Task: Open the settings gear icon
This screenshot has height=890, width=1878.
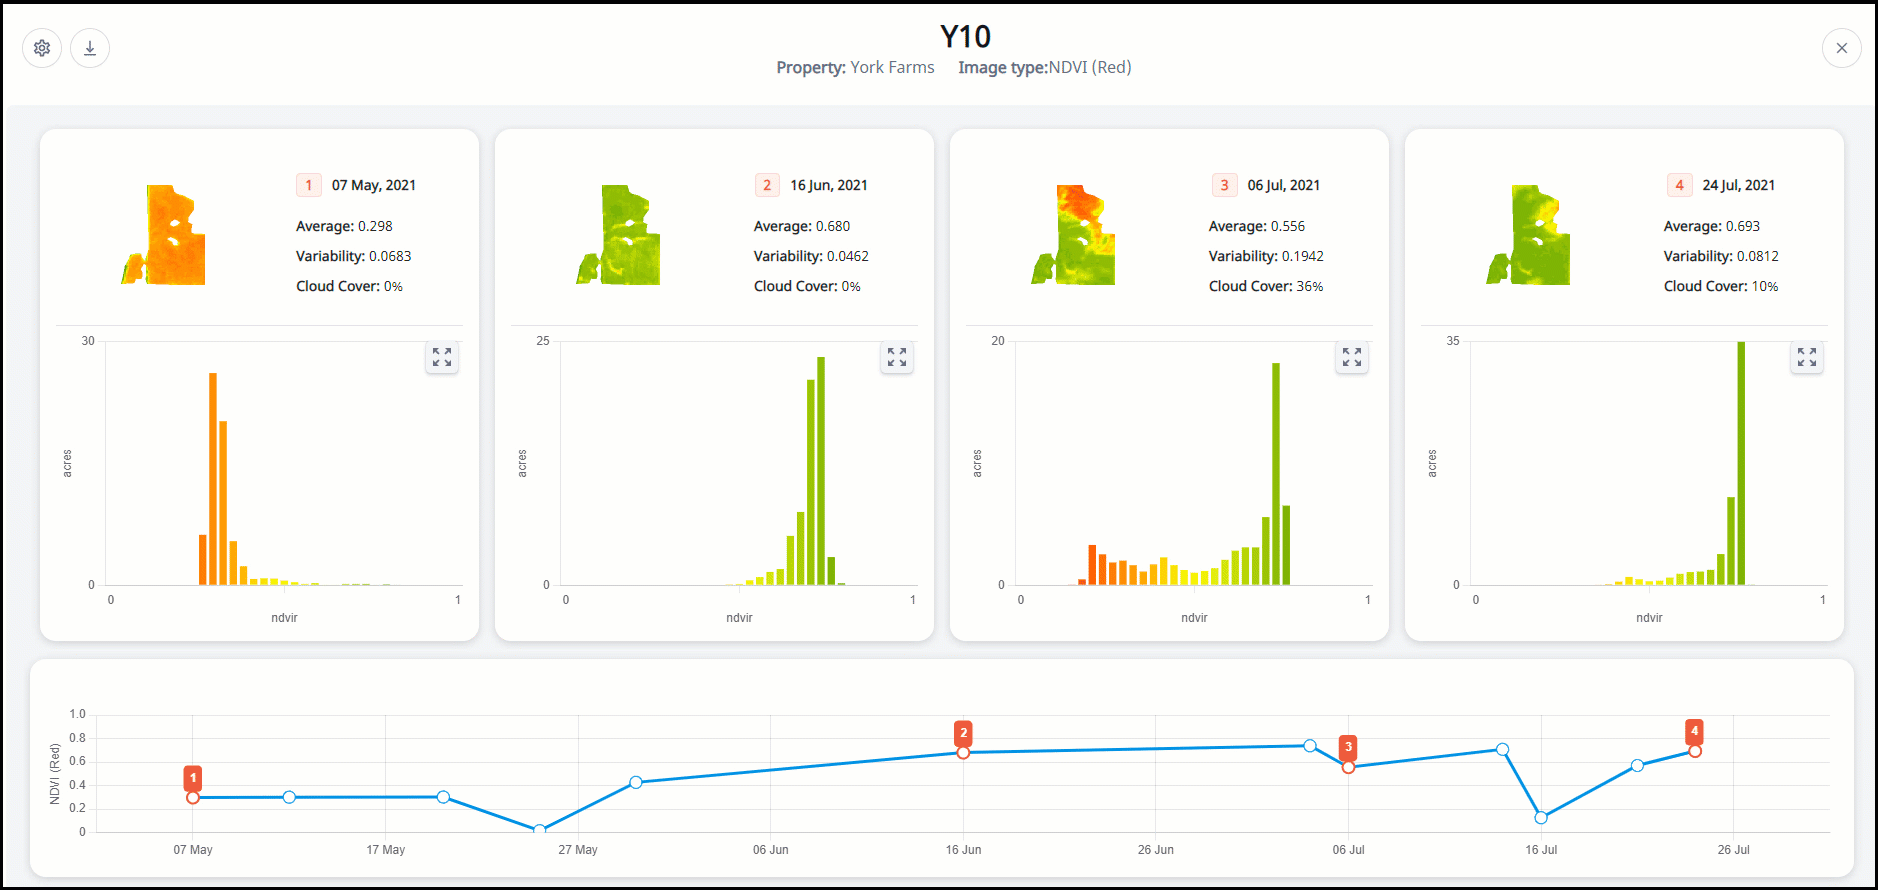Action: coord(42,48)
